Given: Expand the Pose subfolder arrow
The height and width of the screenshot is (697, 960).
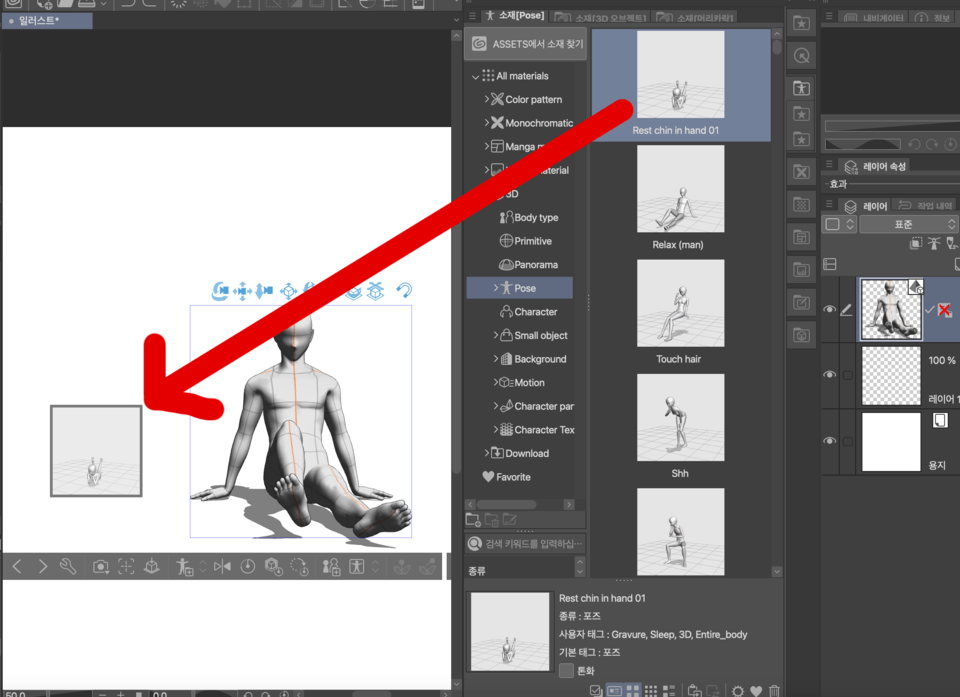Looking at the screenshot, I should point(496,287).
